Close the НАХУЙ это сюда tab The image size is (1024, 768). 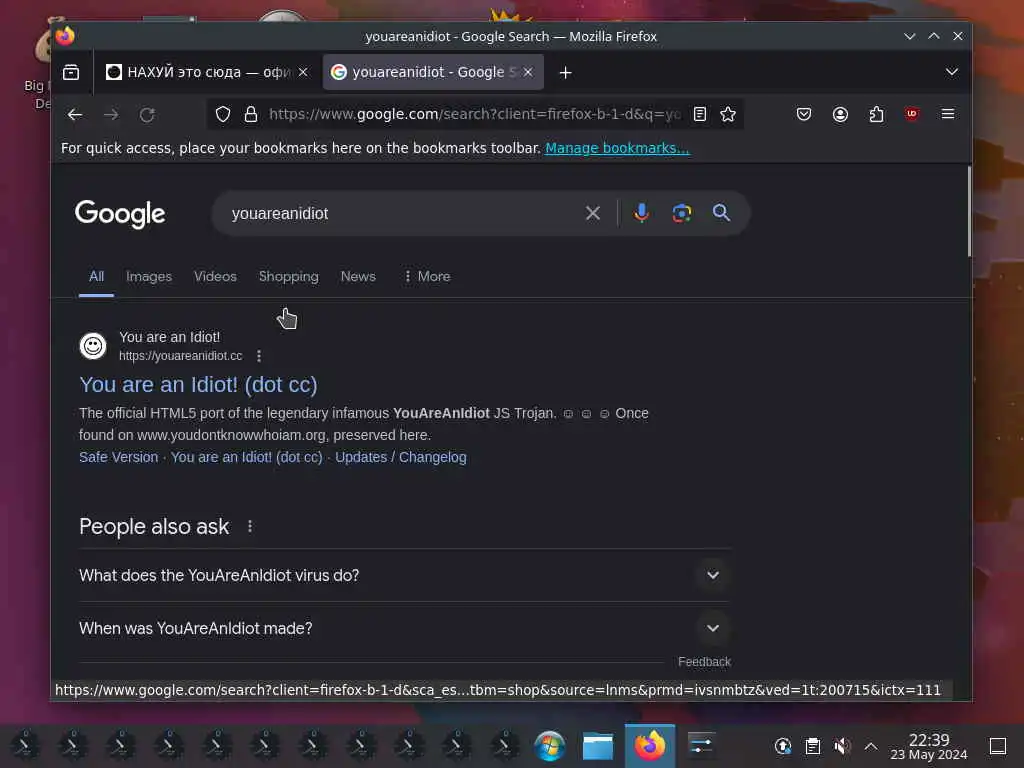tap(303, 72)
